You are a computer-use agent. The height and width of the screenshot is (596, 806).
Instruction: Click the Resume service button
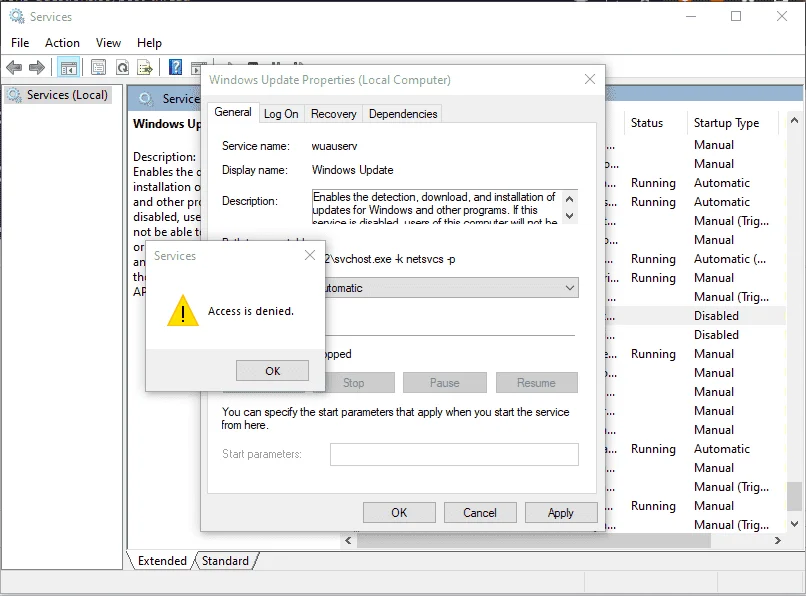pos(536,383)
